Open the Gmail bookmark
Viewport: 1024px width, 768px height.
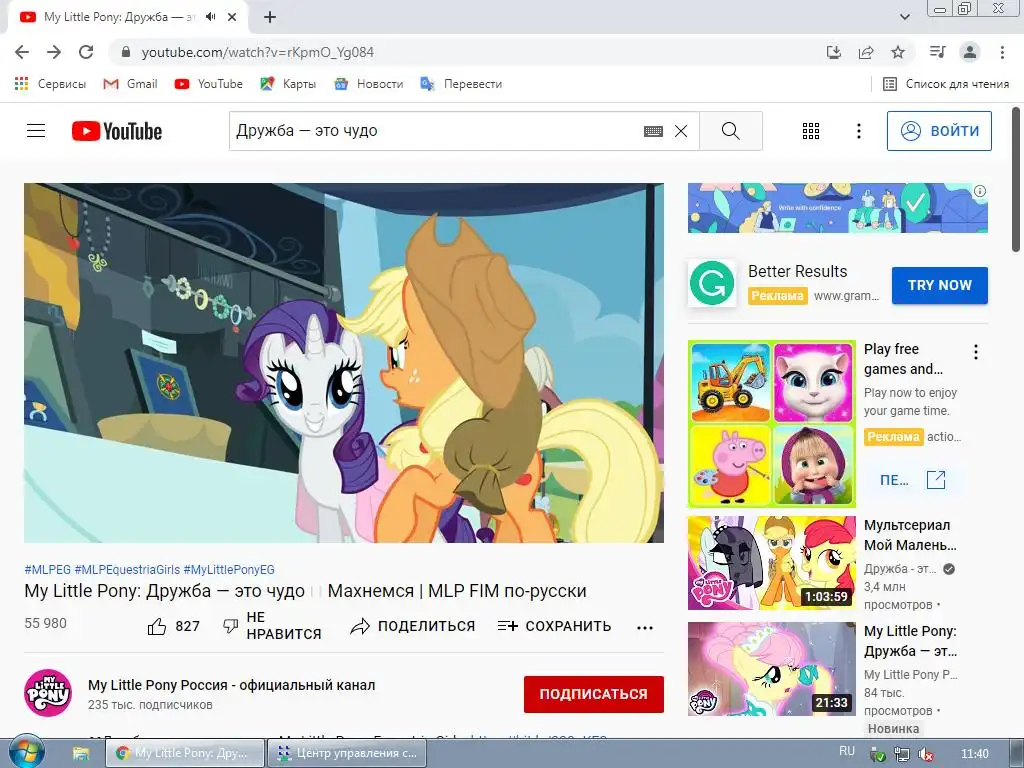(x=131, y=84)
